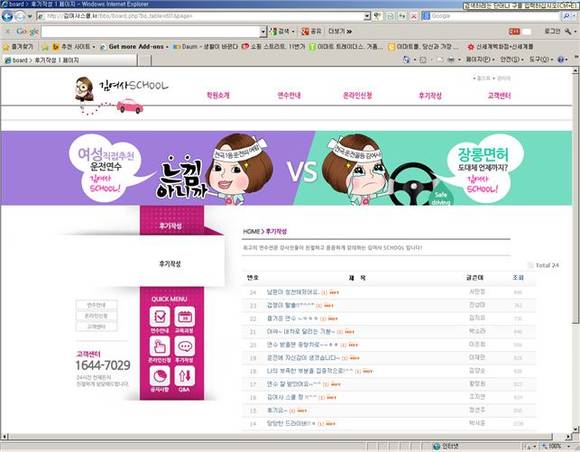The image size is (580, 452).
Task: Open review post number 24 title
Action: coord(292,292)
